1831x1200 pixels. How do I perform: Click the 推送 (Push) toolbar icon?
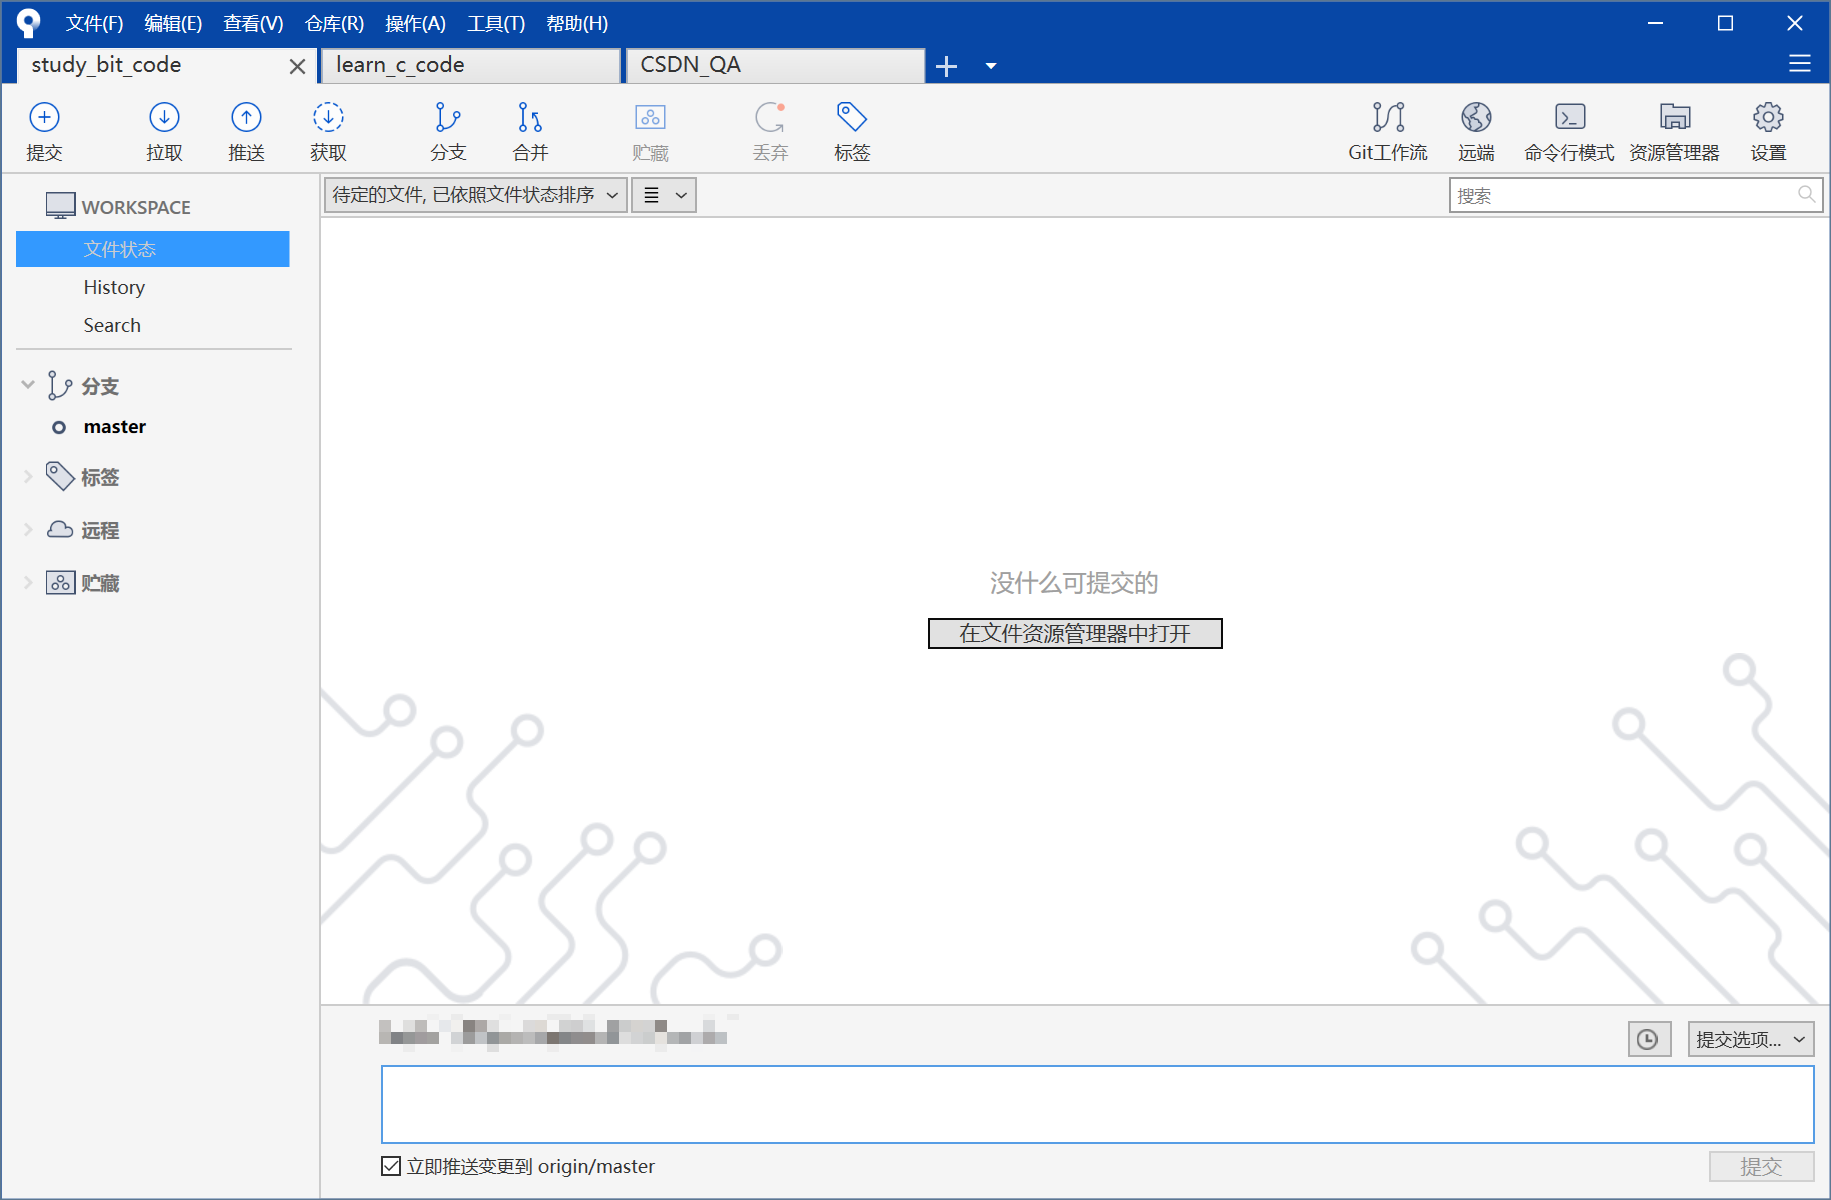246,131
